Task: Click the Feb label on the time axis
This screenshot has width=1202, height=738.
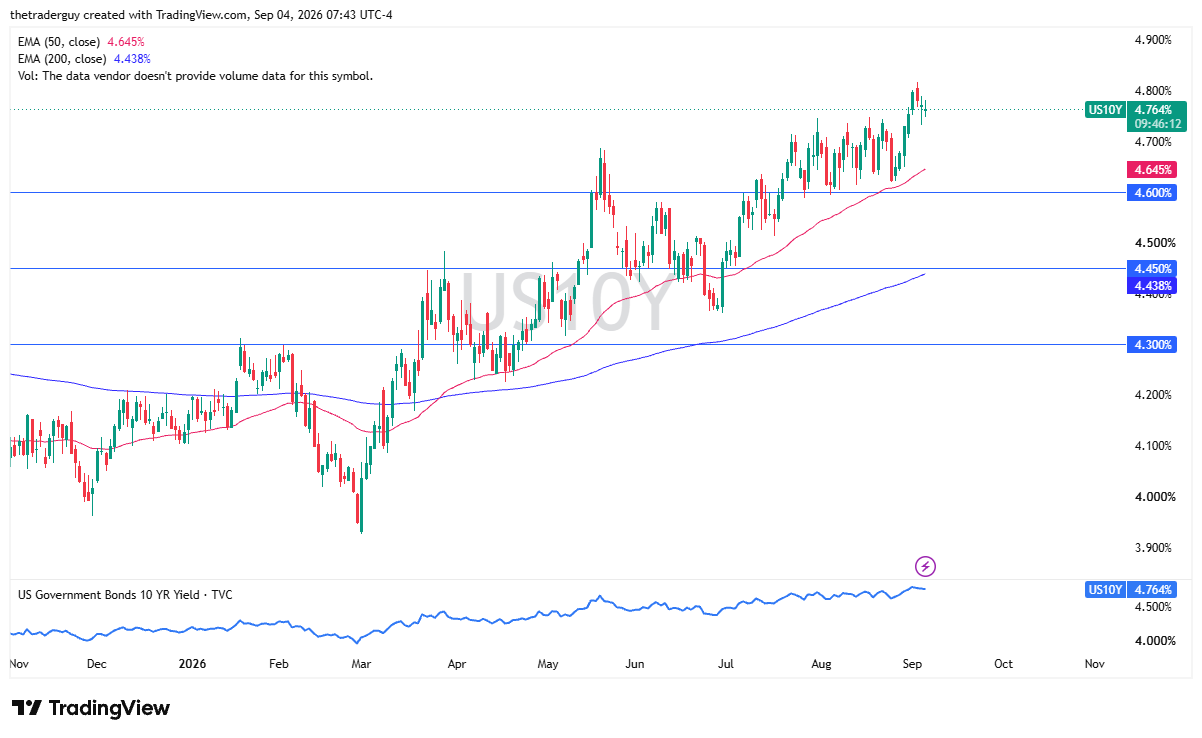Action: click(279, 663)
